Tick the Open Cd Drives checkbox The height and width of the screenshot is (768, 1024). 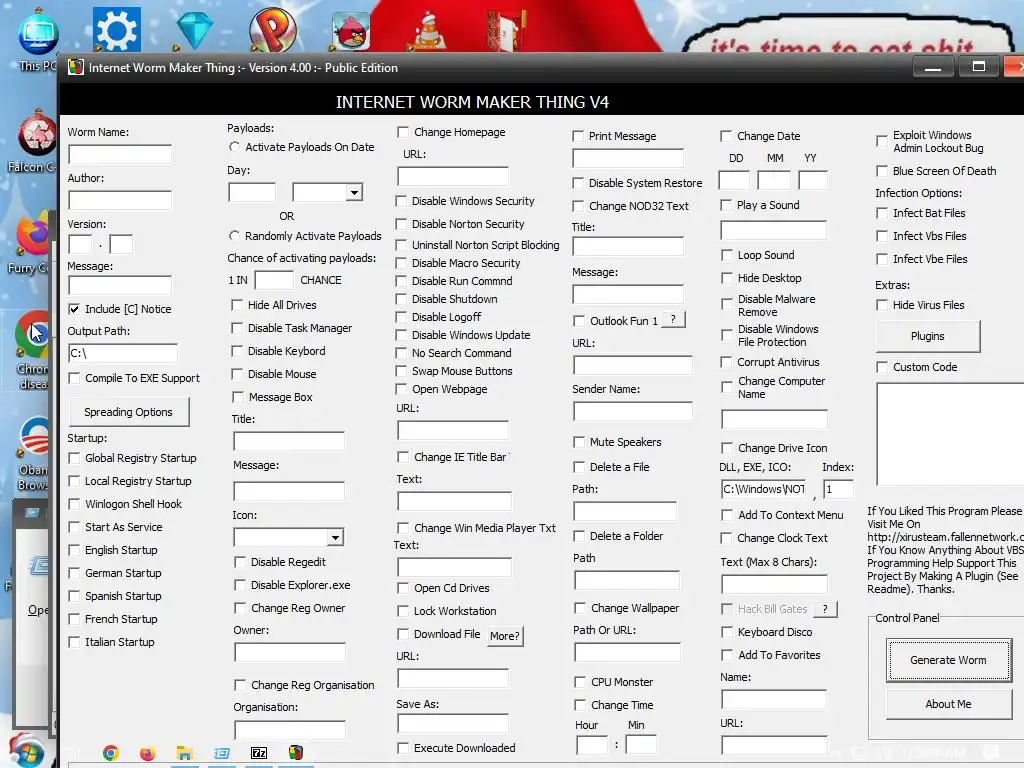click(x=403, y=588)
